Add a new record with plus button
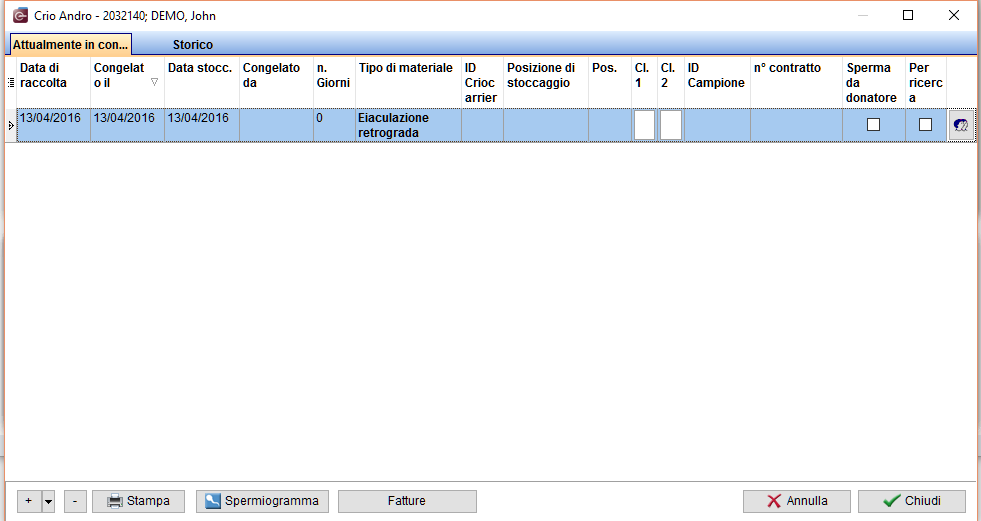The width and height of the screenshot is (981, 521). 29,502
